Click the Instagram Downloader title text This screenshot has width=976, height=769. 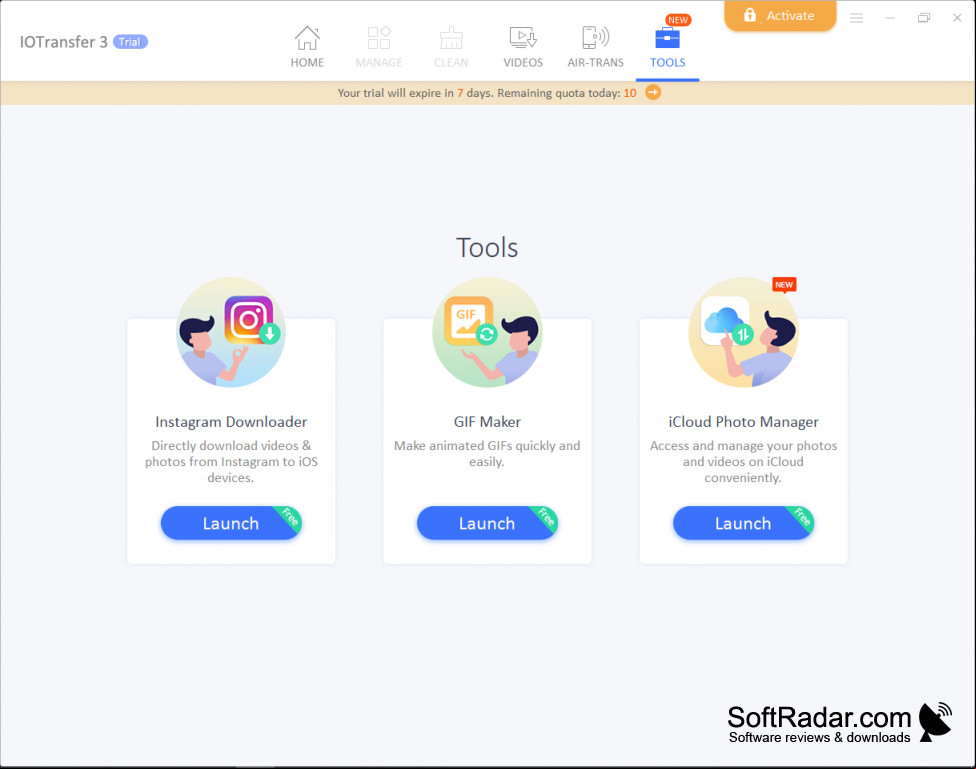[231, 422]
